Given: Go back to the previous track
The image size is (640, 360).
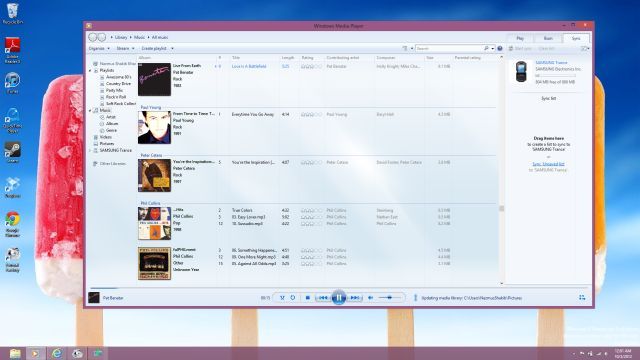Looking at the screenshot, I should [x=323, y=298].
